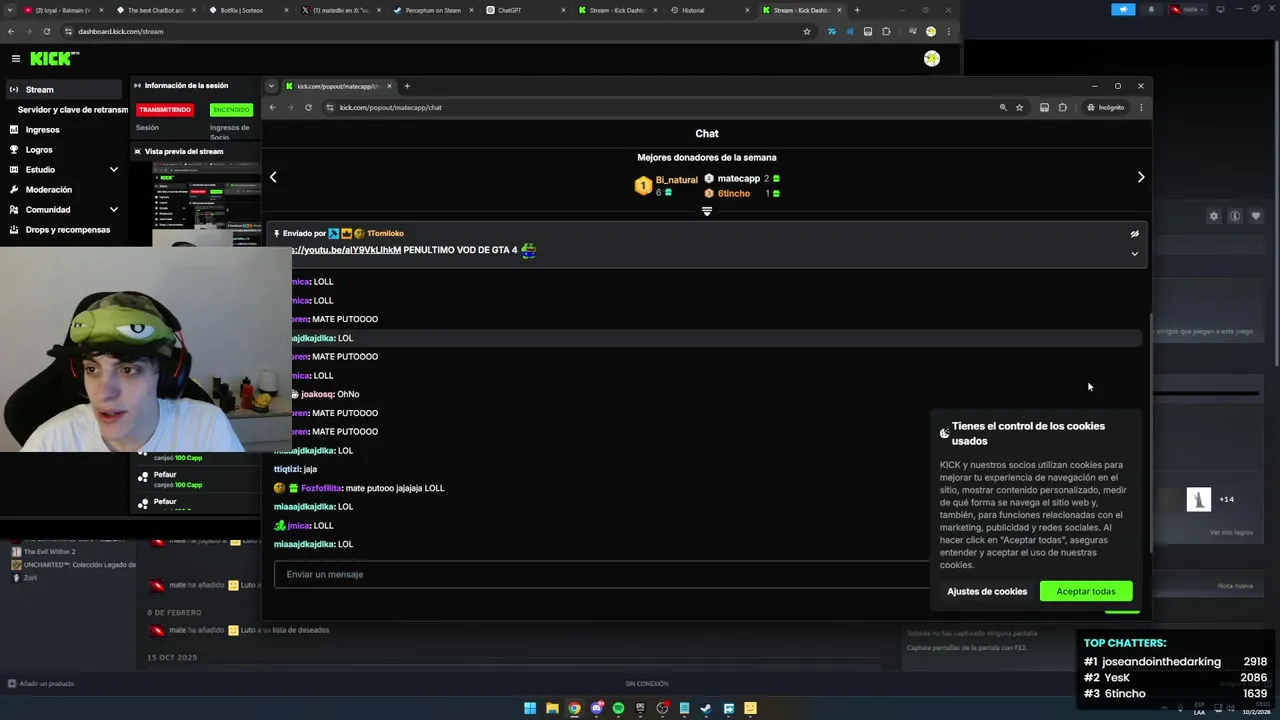Screen dimensions: 1280x720
Task: Click the ENCENDIDO status badge
Action: pyautogui.click(x=231, y=109)
